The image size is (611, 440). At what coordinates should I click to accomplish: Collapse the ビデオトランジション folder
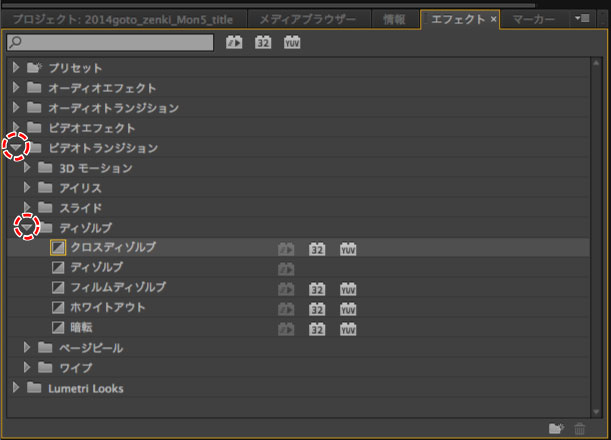click(x=16, y=147)
